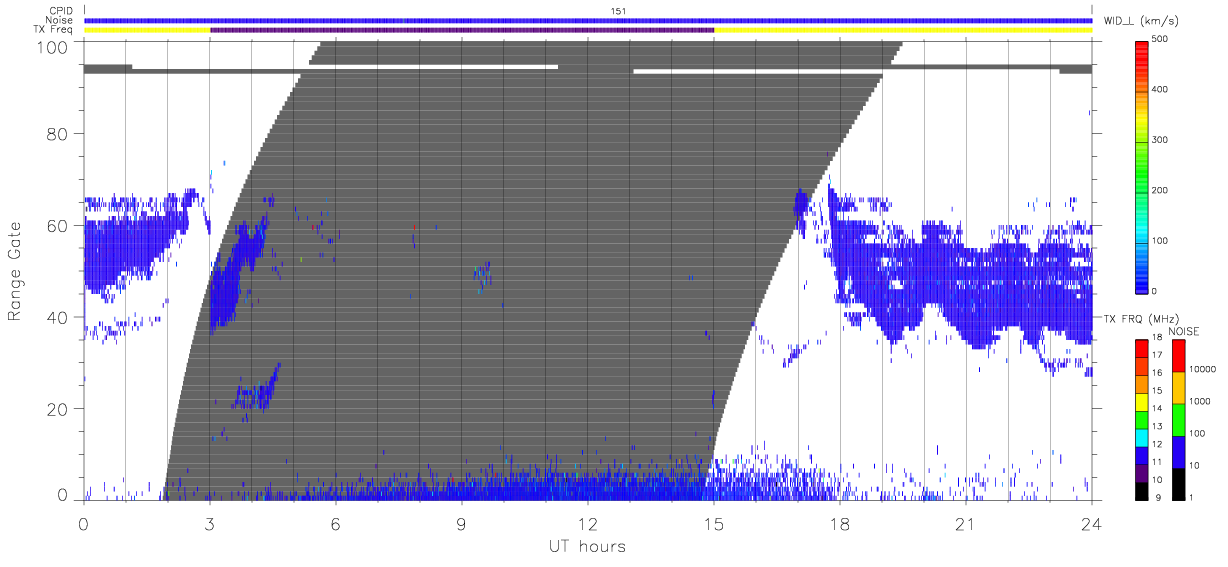The image size is (1228, 567).
Task: Select the purple segment of the TX Freq strip
Action: pyautogui.click(x=462, y=30)
